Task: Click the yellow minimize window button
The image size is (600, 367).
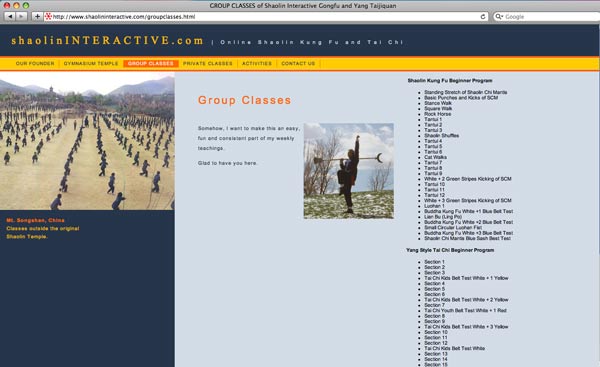Action: coord(16,5)
